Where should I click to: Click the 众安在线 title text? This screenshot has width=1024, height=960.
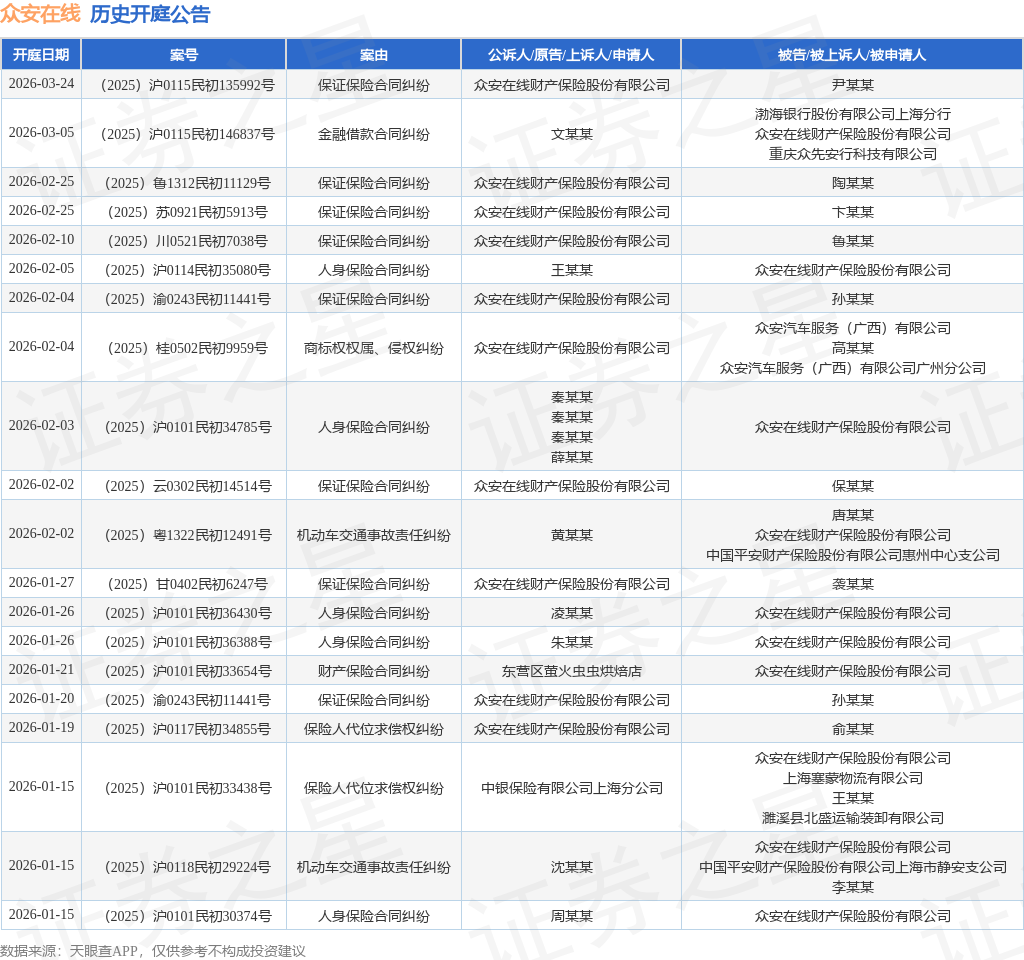pyautogui.click(x=40, y=14)
